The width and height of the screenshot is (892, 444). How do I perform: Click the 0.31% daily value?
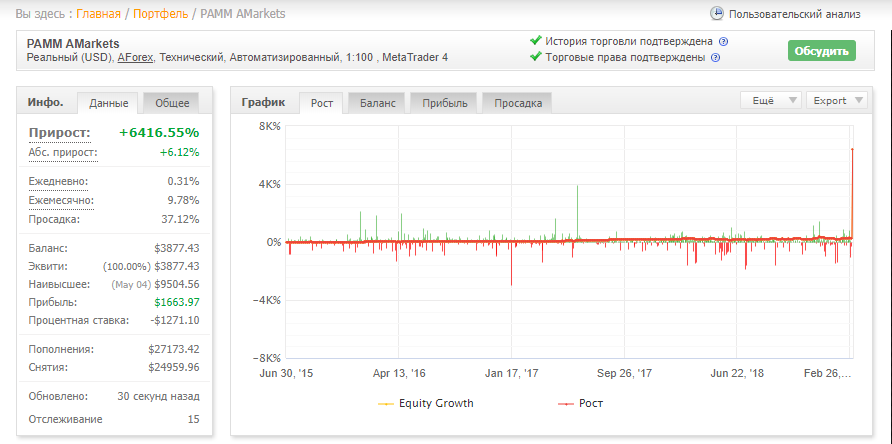click(x=181, y=182)
